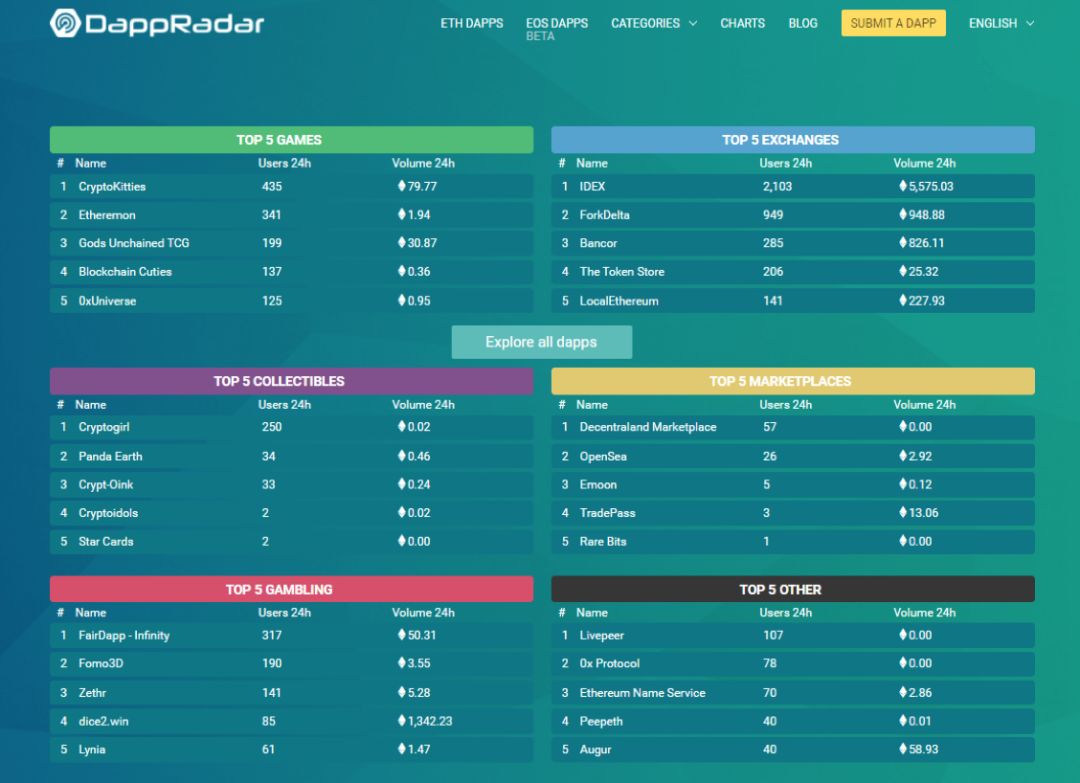The image size is (1080, 783).
Task: Click the Ether icon beside 0xUniverse volume 0.95
Action: click(402, 301)
